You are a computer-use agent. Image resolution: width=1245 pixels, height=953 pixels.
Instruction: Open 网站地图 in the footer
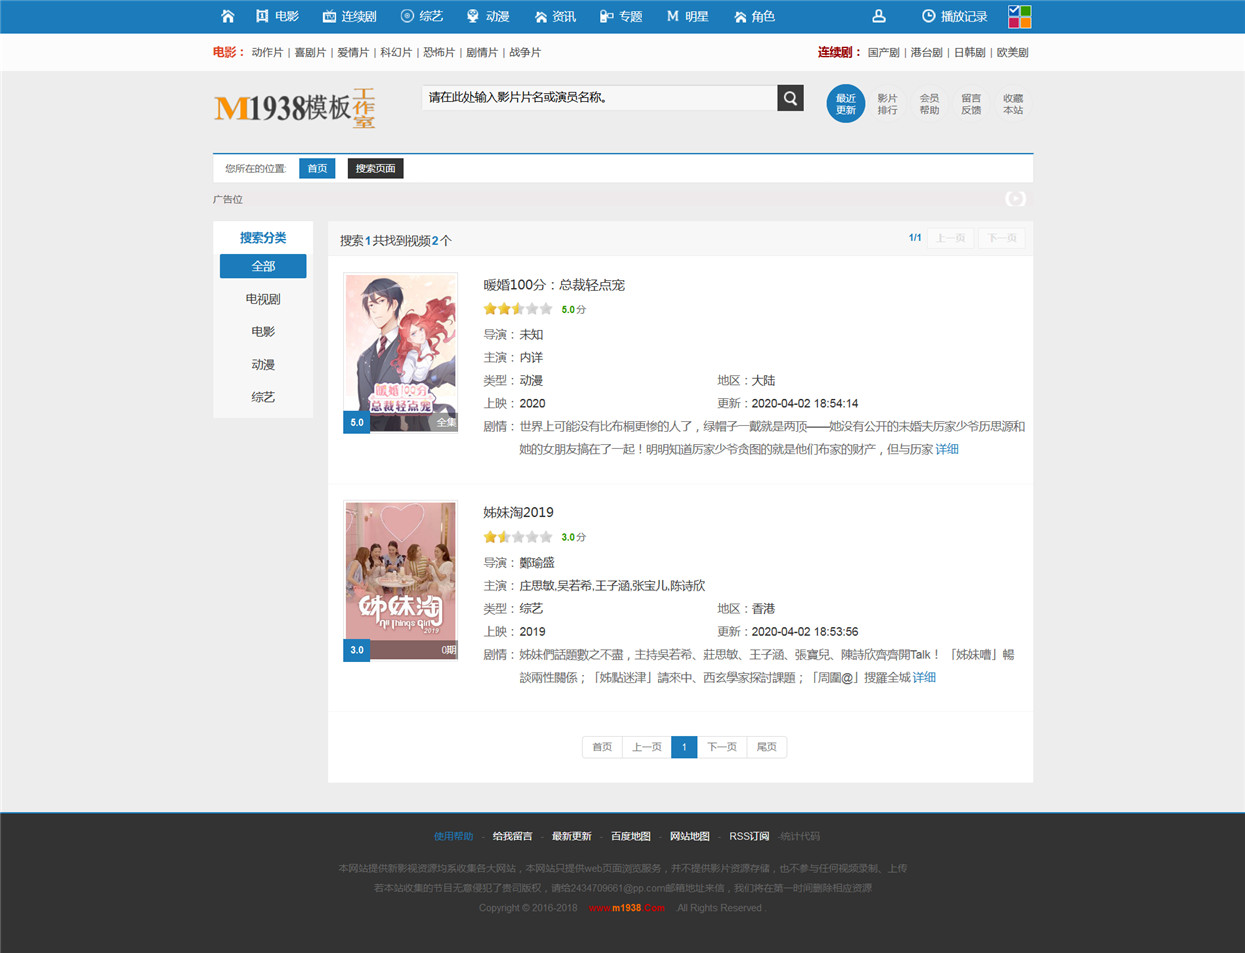pos(689,836)
